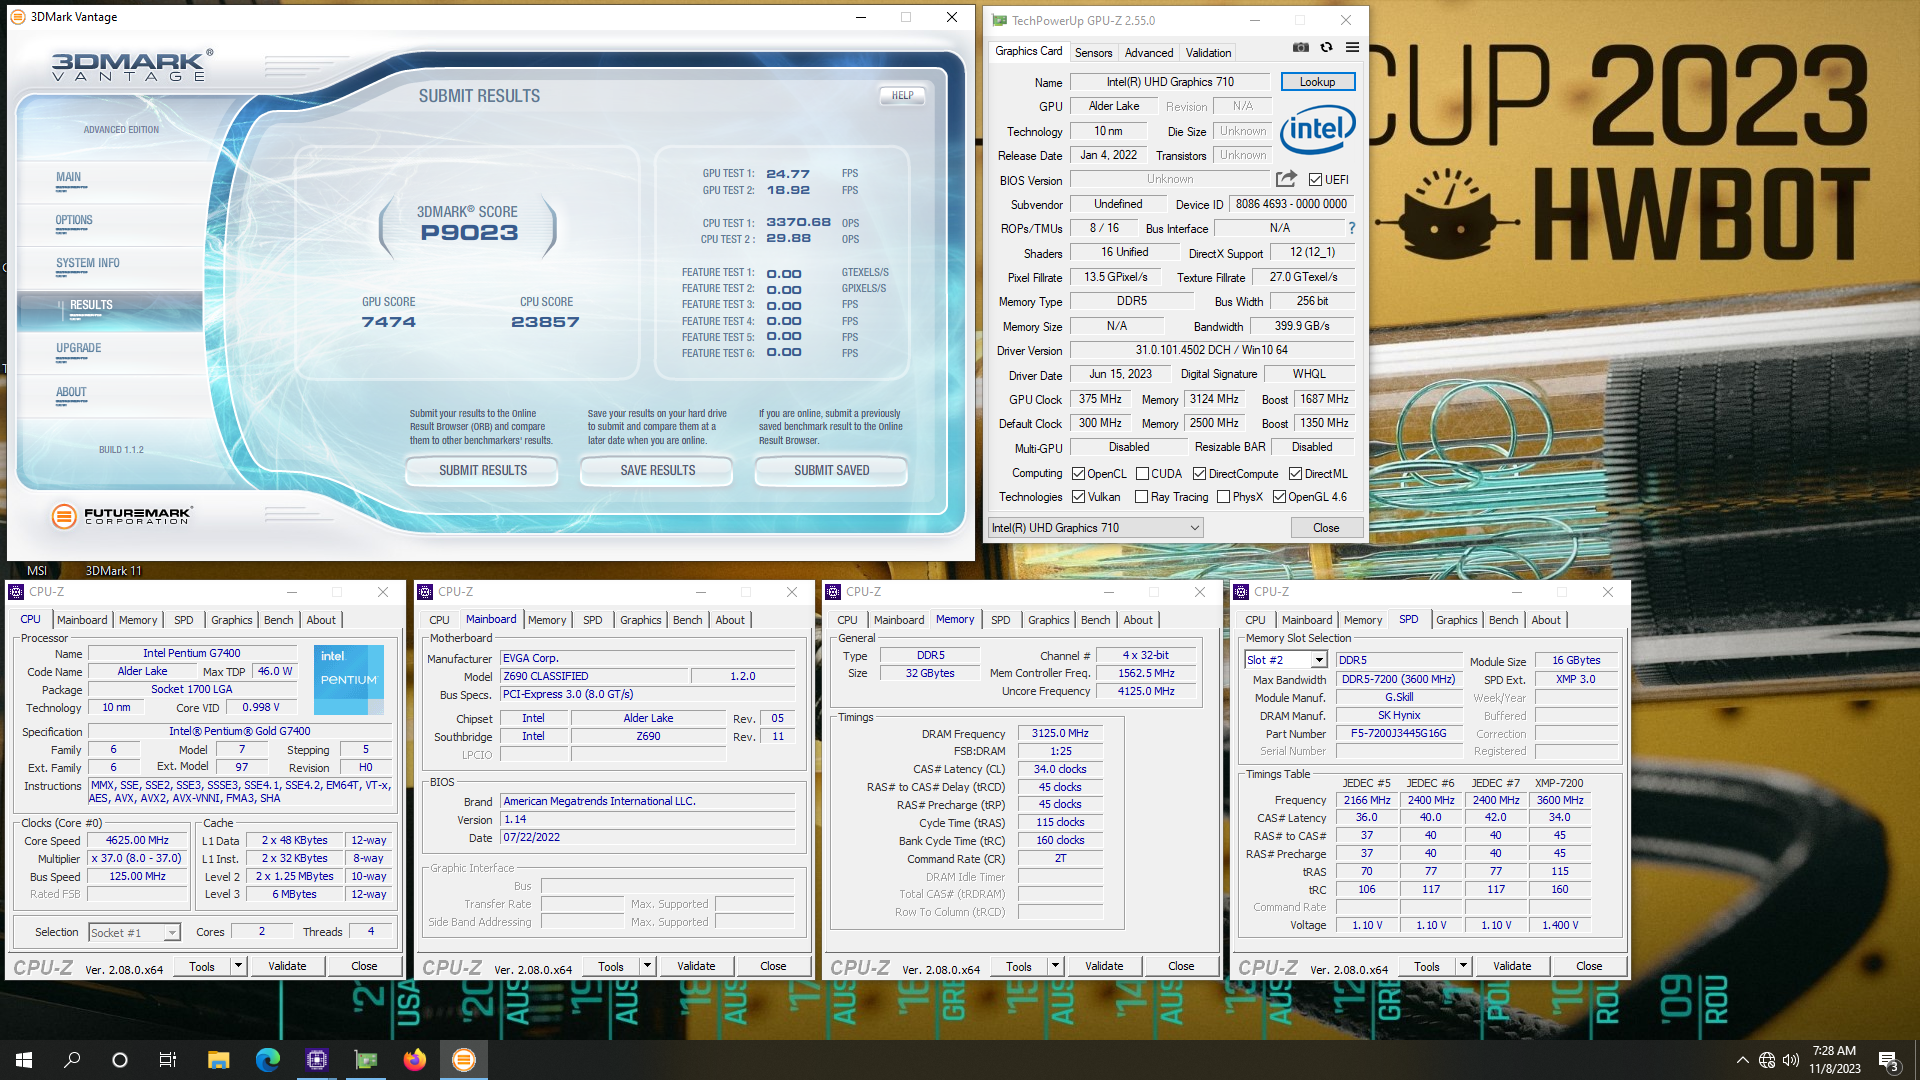Screen dimensions: 1920x1080
Task: Launch Microsoft Edge from the taskbar
Action: [267, 1060]
